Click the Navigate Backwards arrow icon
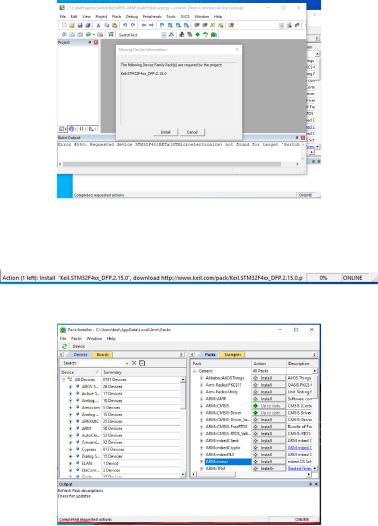 click(x=144, y=25)
